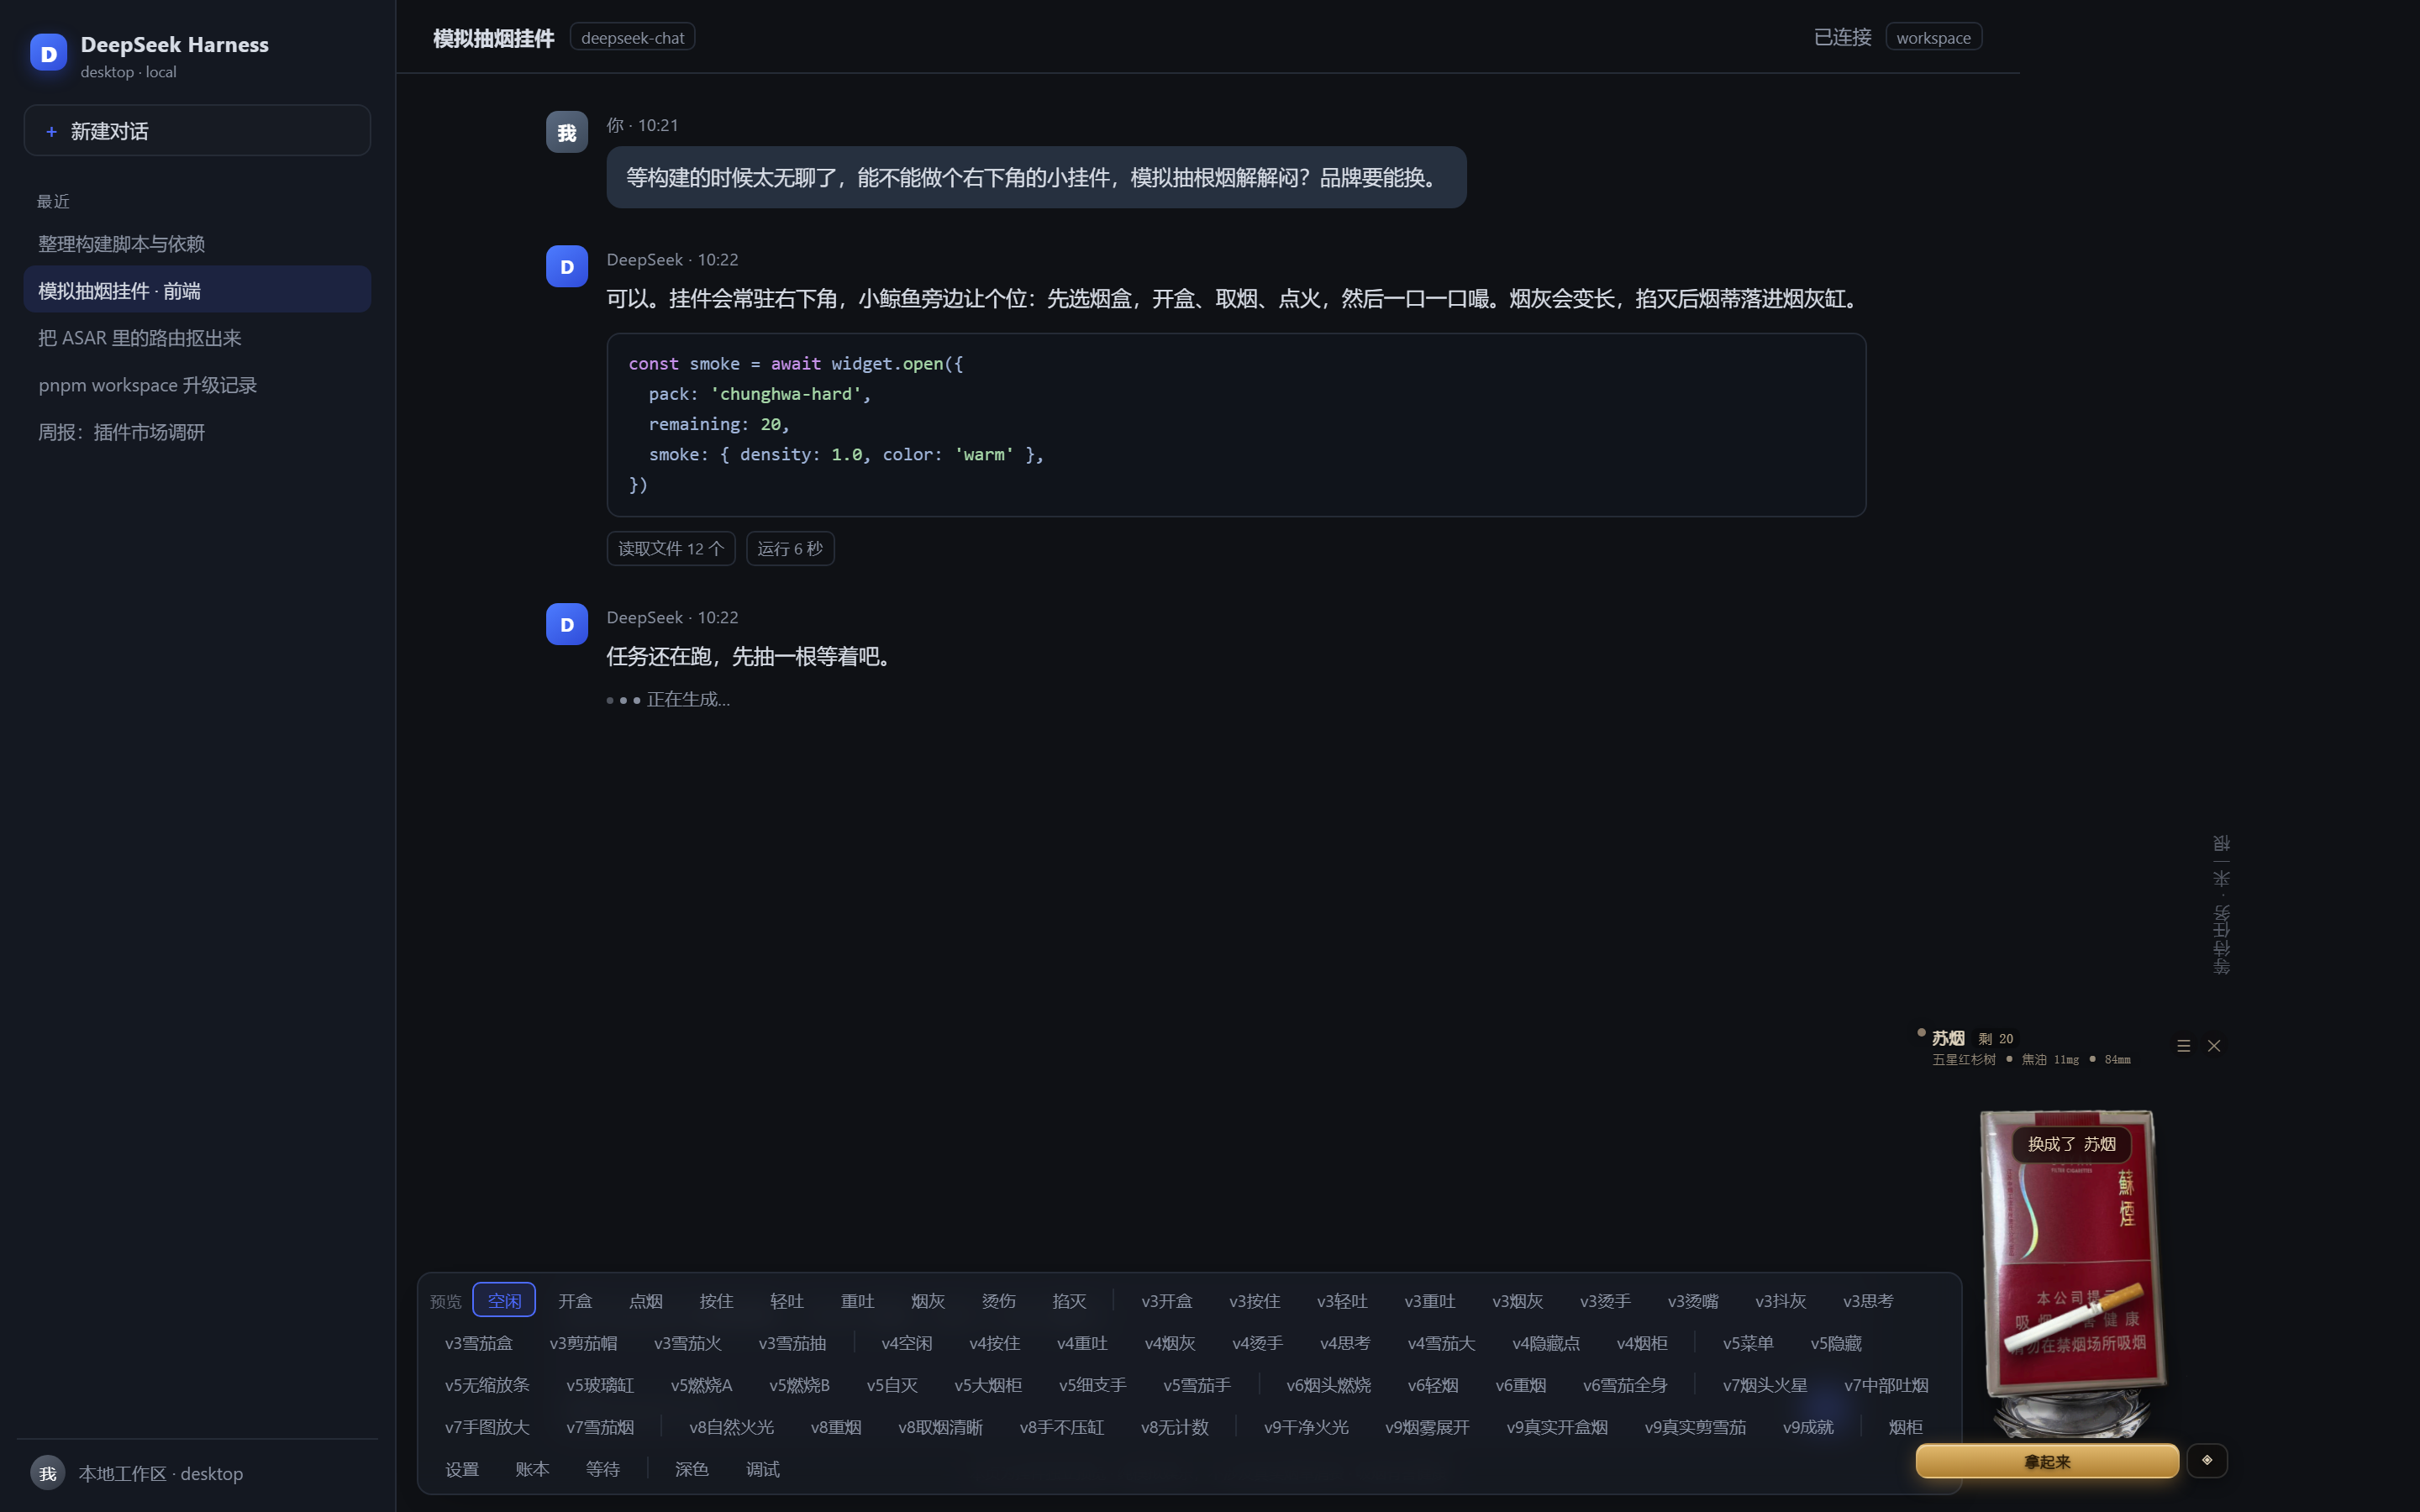The height and width of the screenshot is (1512, 2420).
Task: Click the deepseek-chat model badge
Action: click(x=632, y=37)
